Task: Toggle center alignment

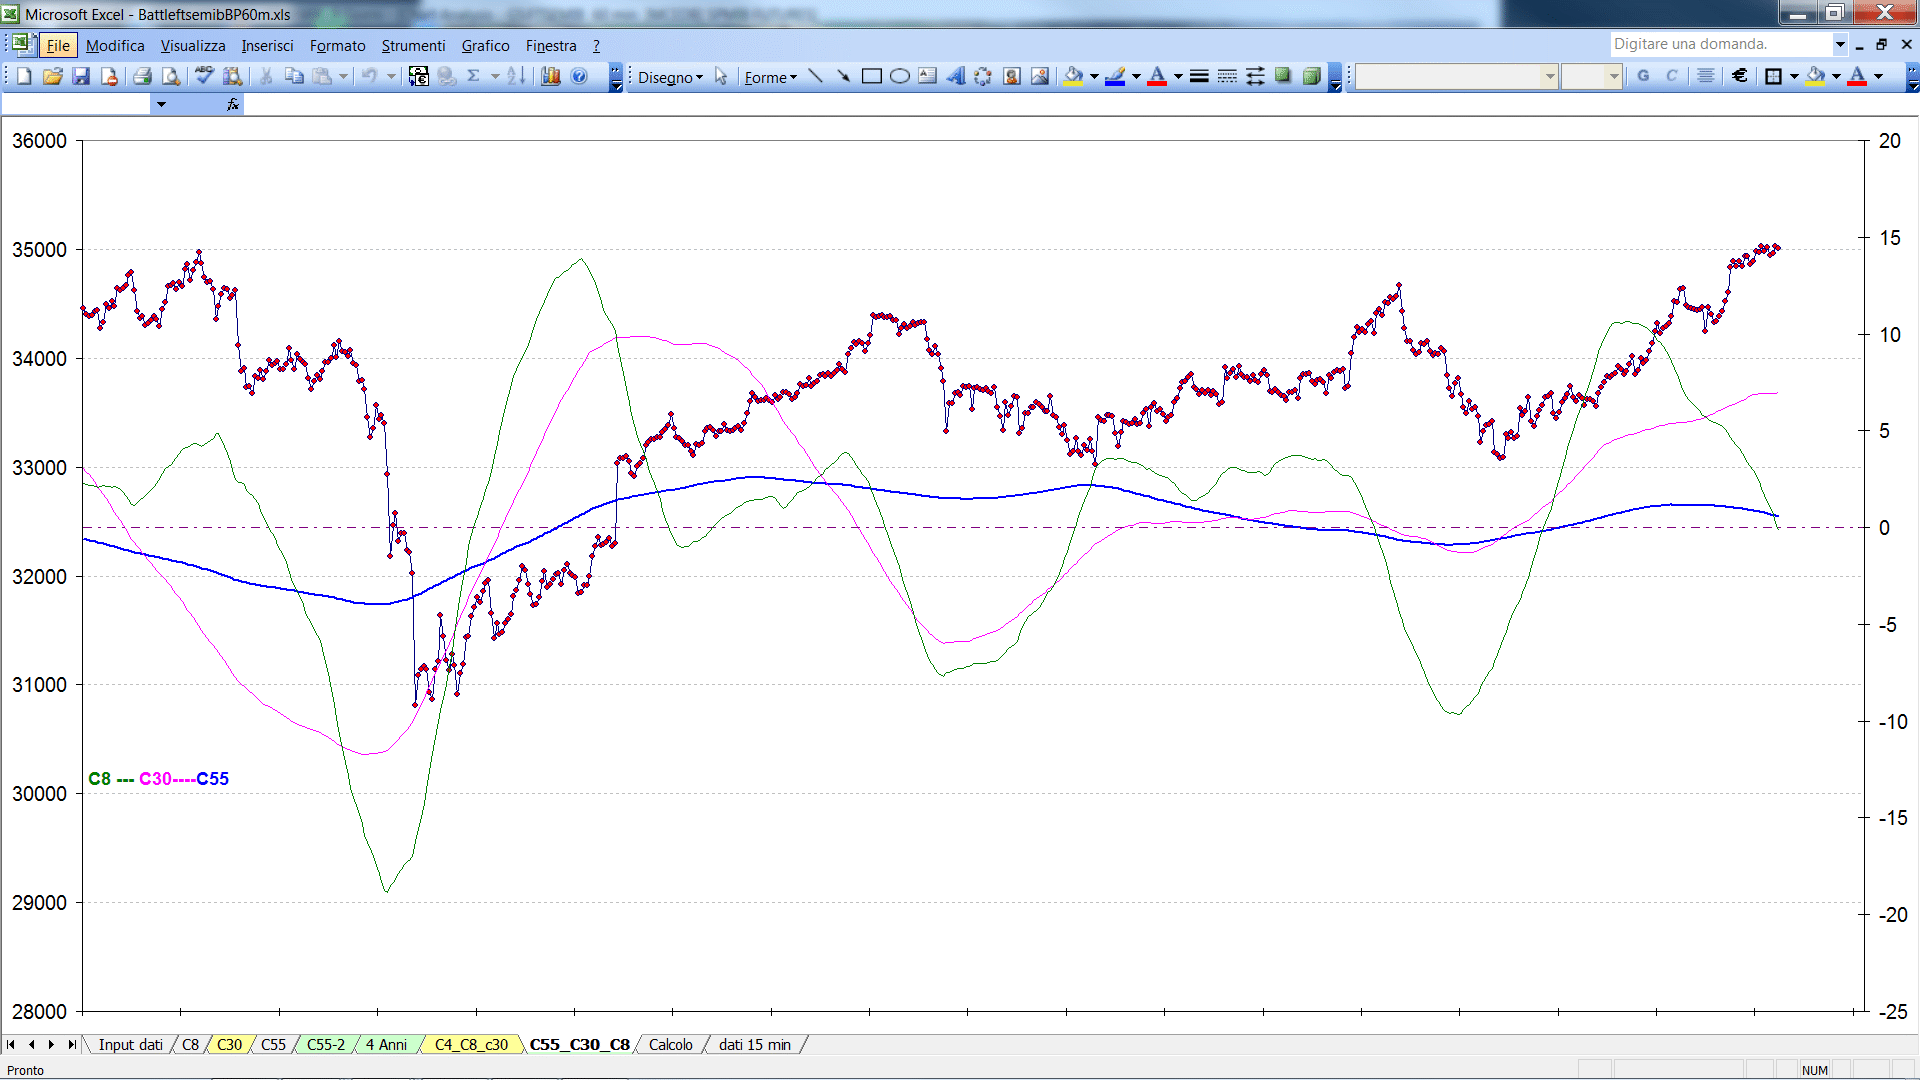Action: [x=1706, y=77]
